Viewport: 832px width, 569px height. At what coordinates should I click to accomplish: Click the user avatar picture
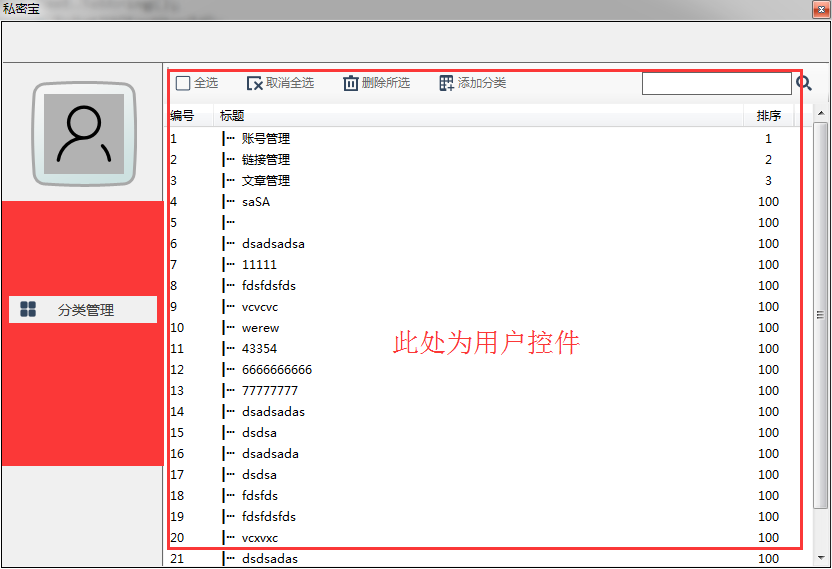pos(84,134)
